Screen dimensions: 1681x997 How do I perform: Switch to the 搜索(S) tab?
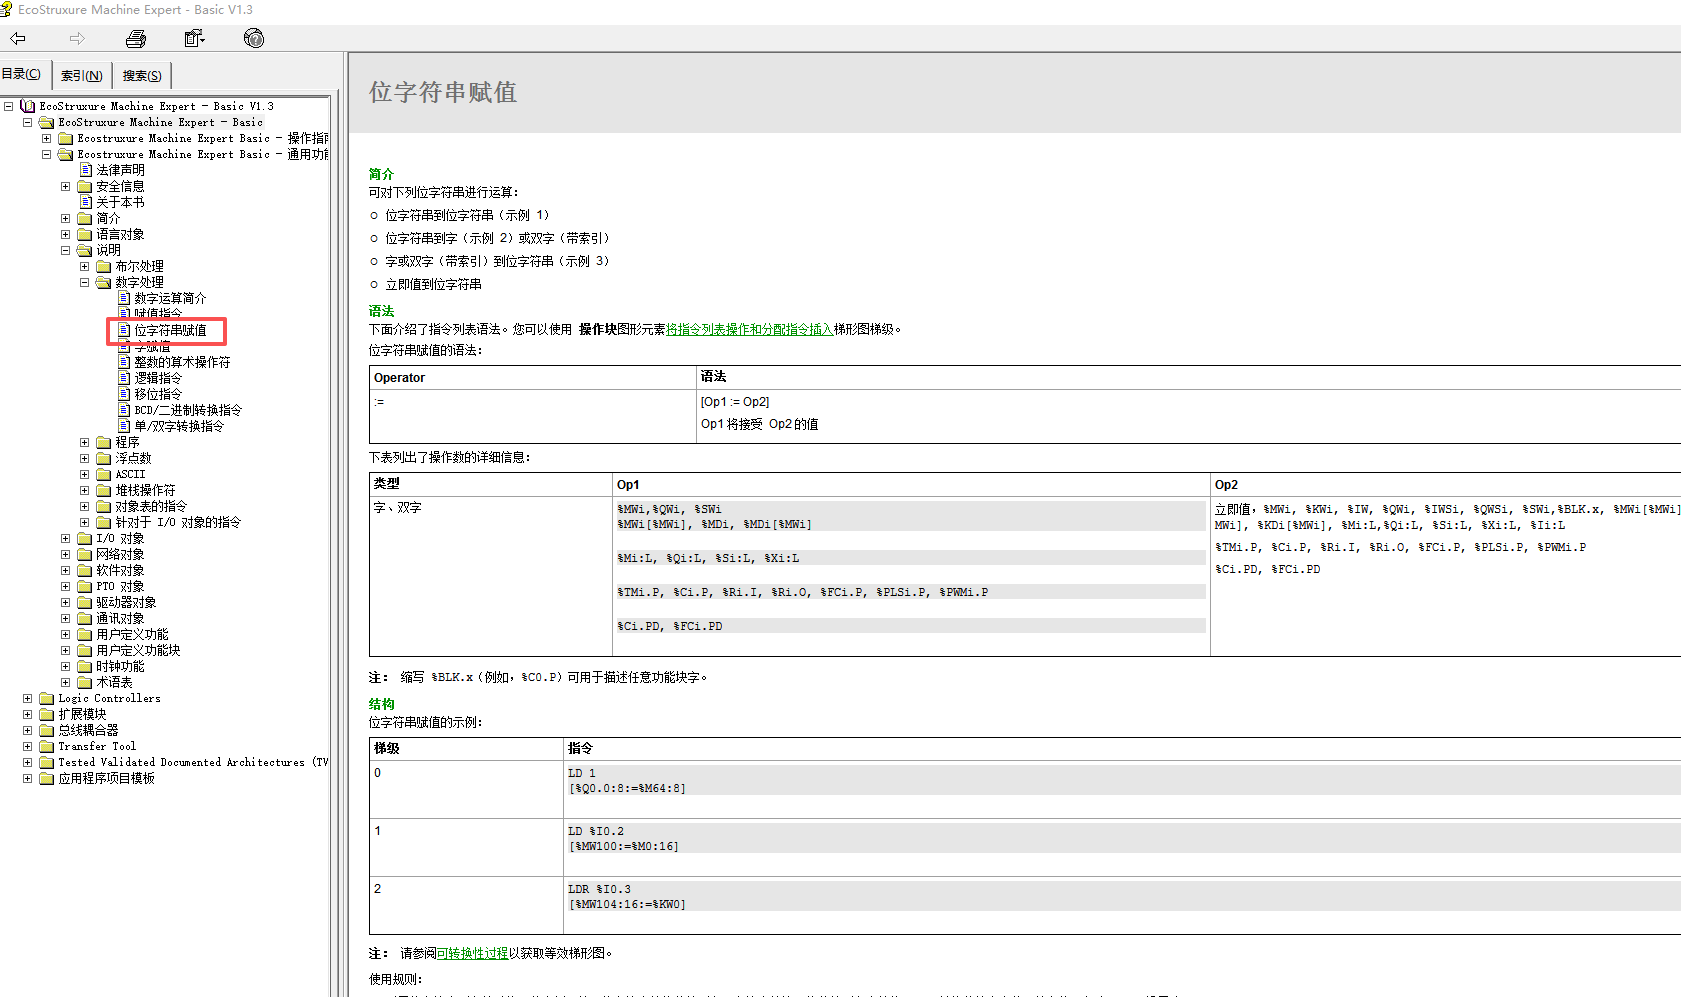142,75
